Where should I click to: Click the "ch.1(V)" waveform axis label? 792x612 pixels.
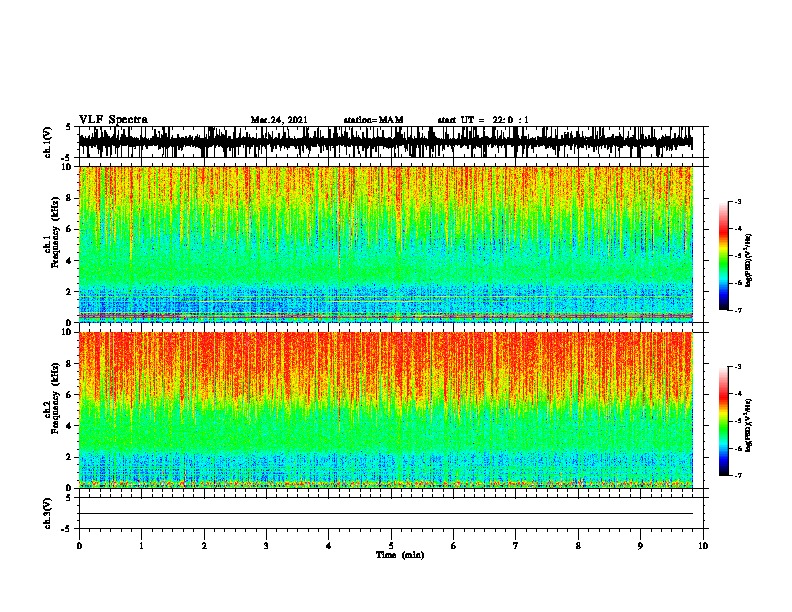(48, 142)
